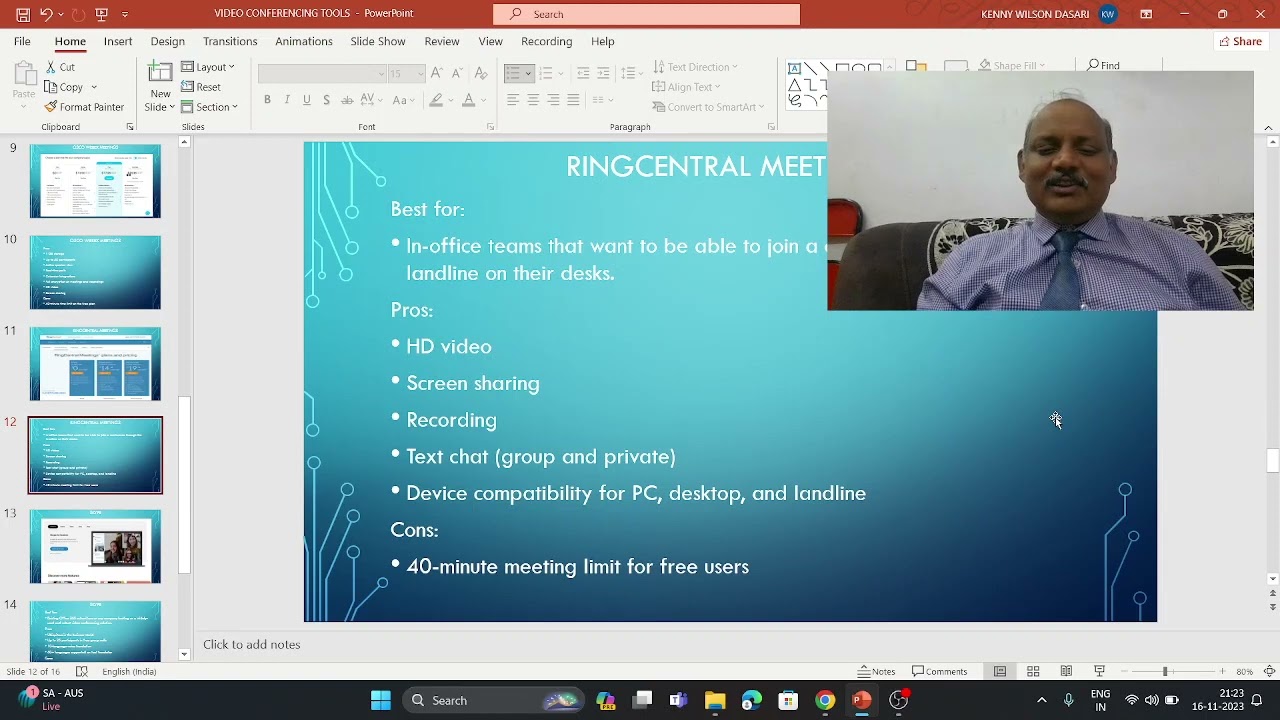This screenshot has width=1280, height=720.
Task: Open OBS Studio from the taskbar
Action: pos(898,700)
